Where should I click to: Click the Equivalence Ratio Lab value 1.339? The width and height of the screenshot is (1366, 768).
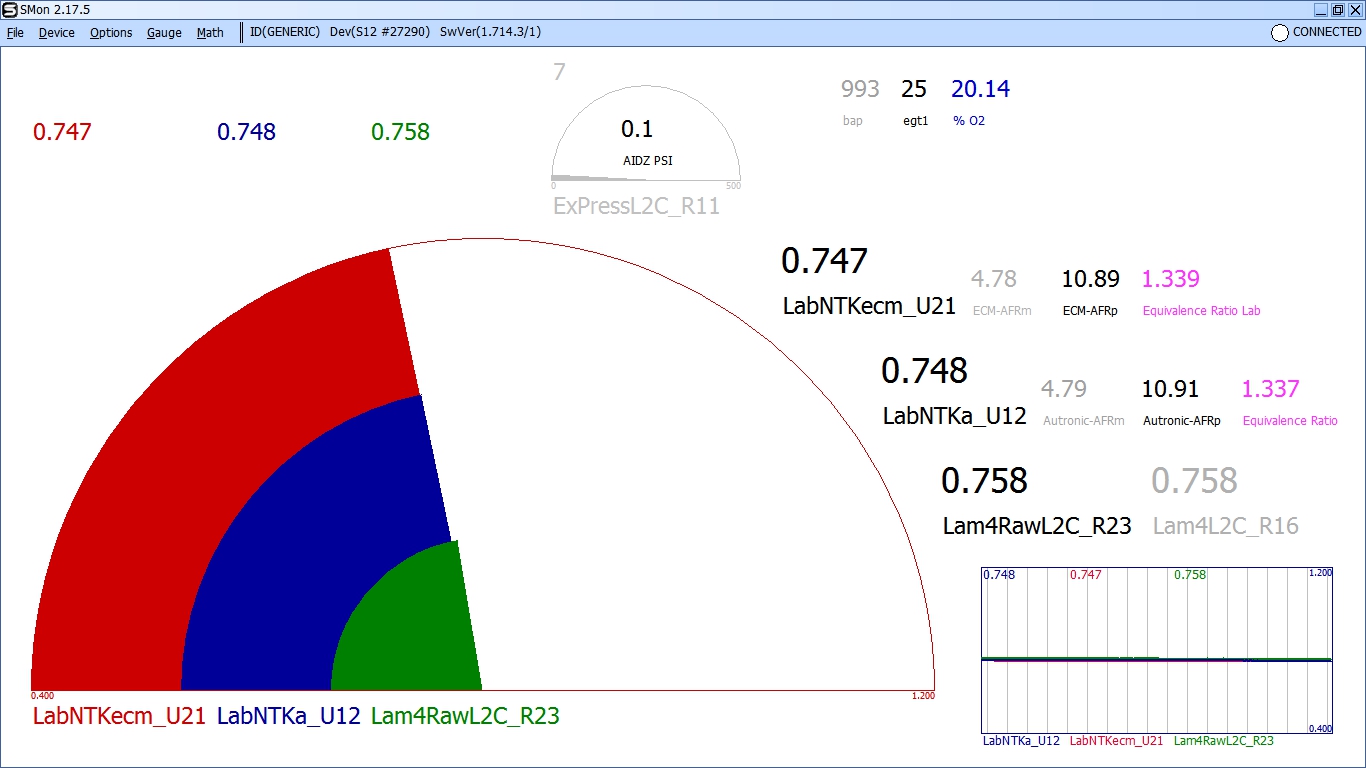click(x=1171, y=279)
